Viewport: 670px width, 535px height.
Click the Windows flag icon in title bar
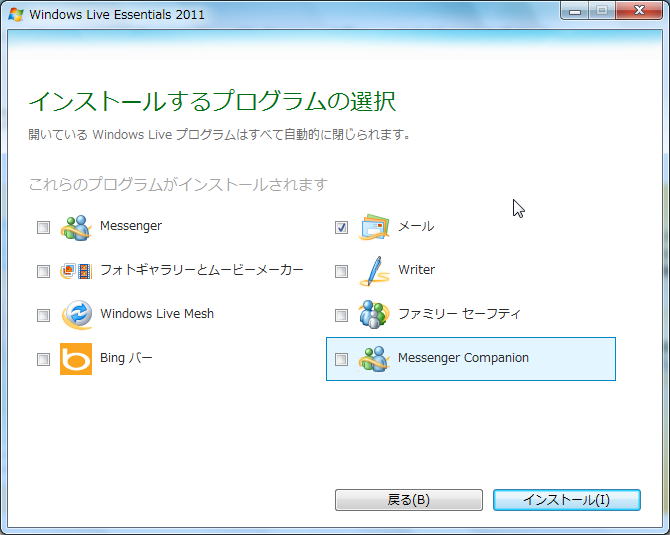click(16, 15)
